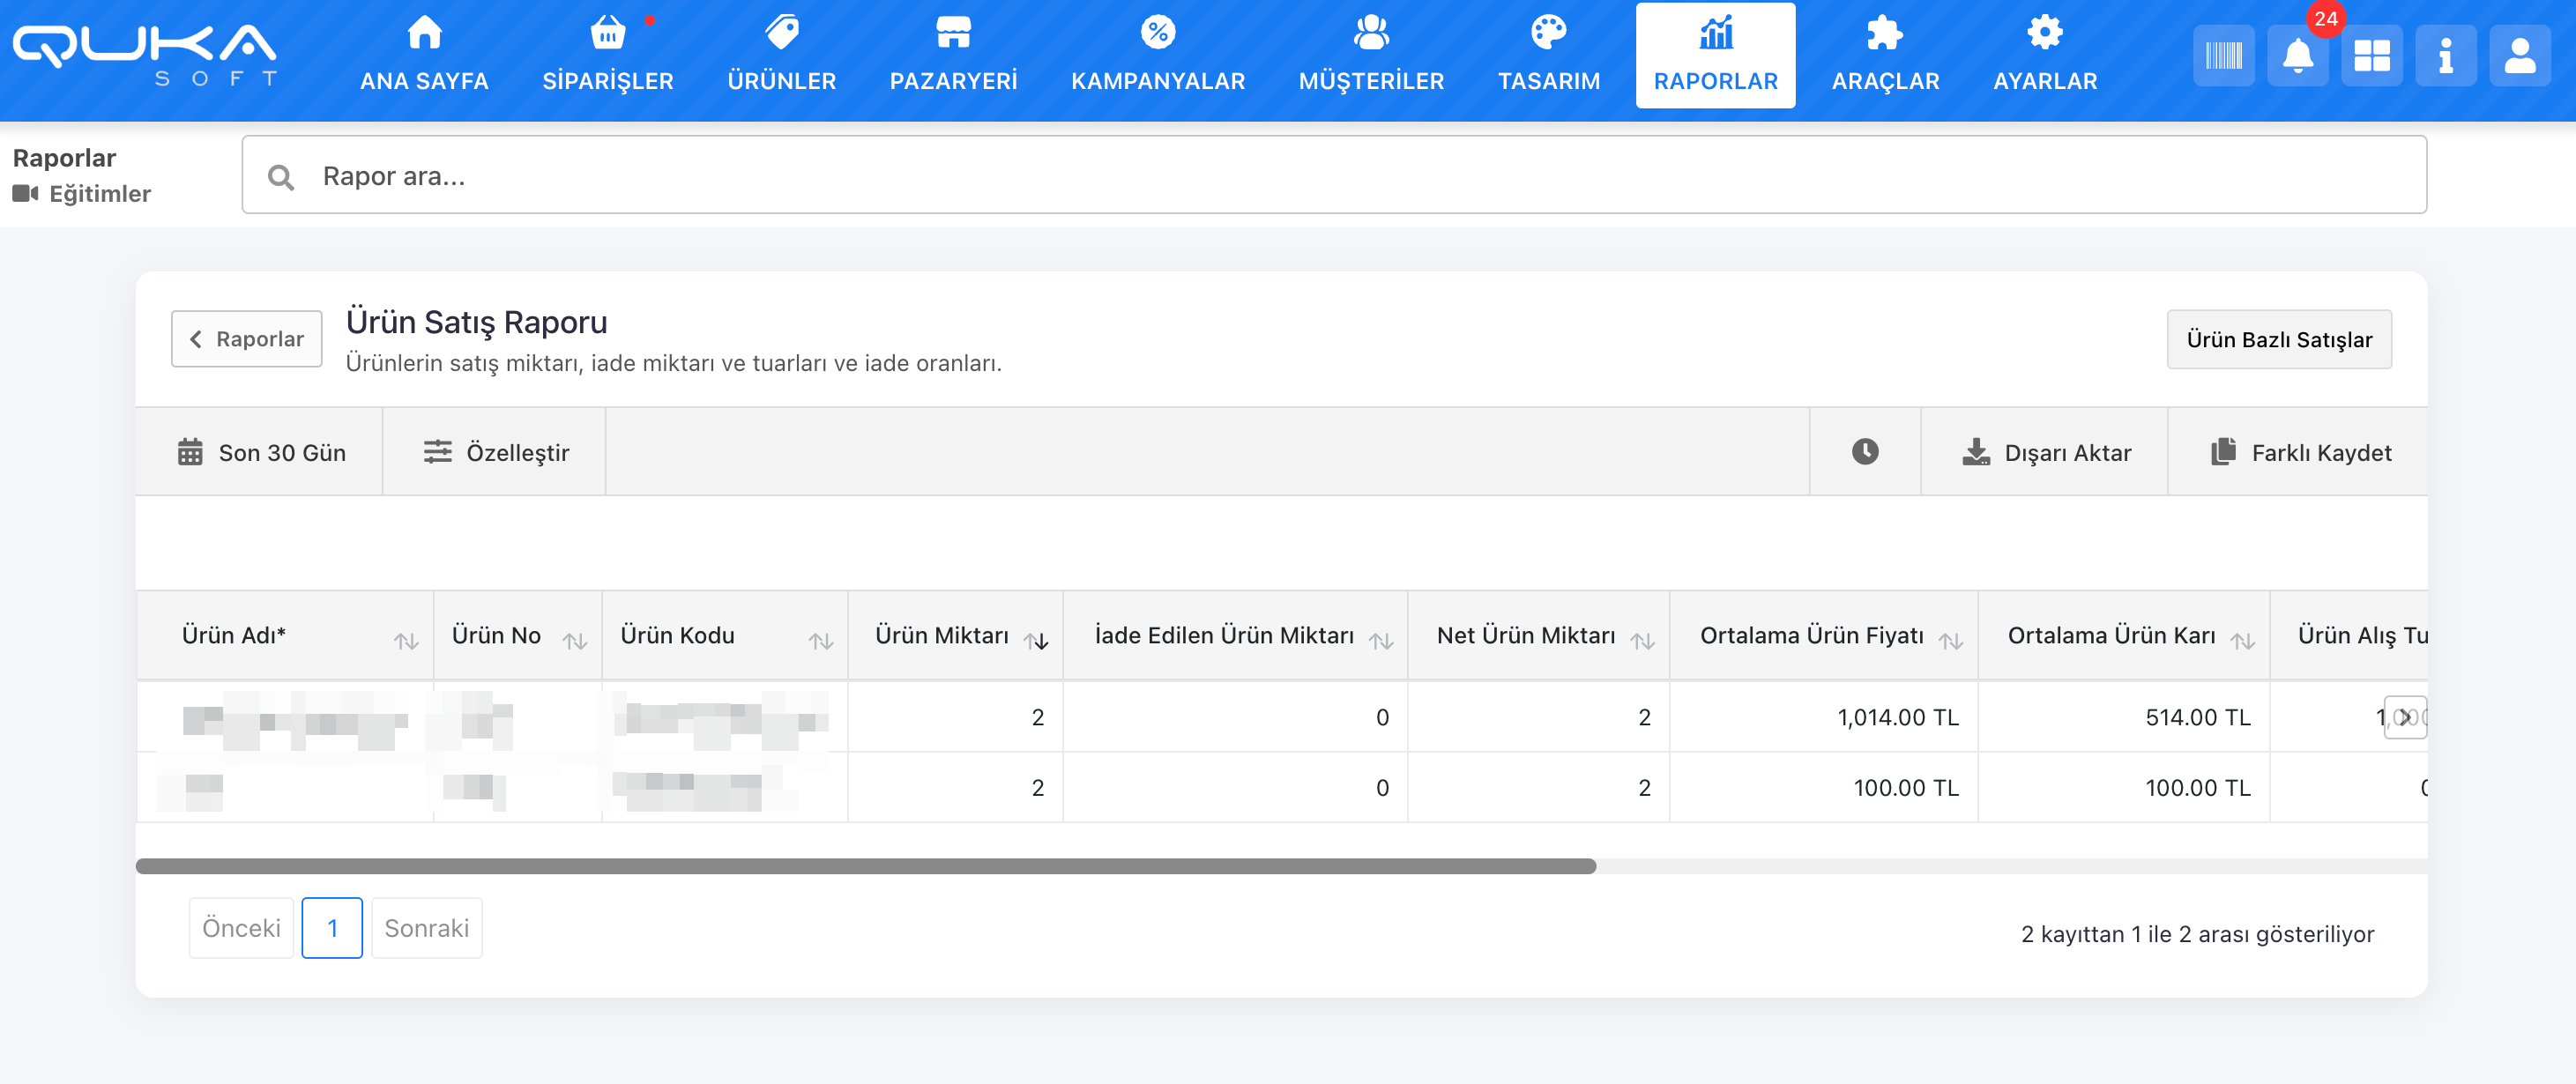Open the KAMPANYALAR menu
2576x1084 pixels.
point(1157,56)
